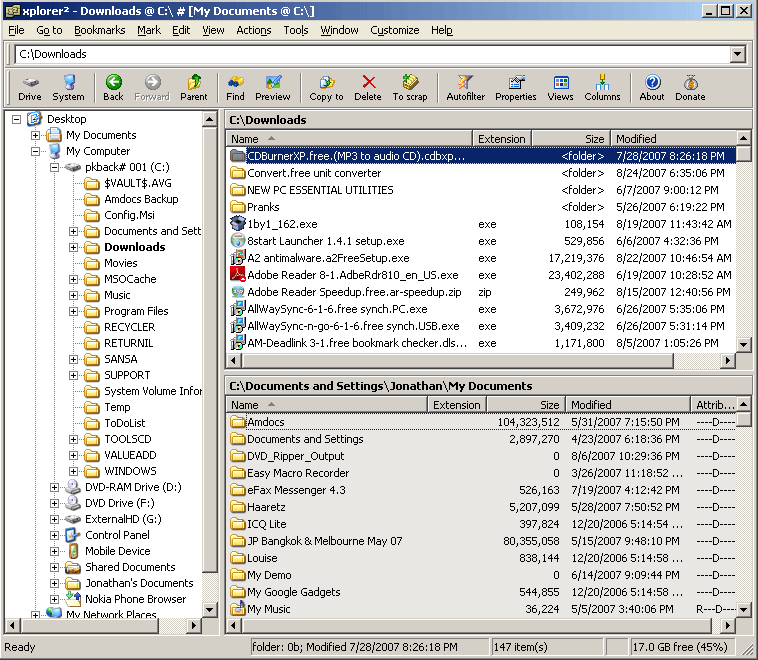This screenshot has width=758, height=660.
Task: Click Adobe Reader Speedup zip file icon
Action: (x=237, y=292)
